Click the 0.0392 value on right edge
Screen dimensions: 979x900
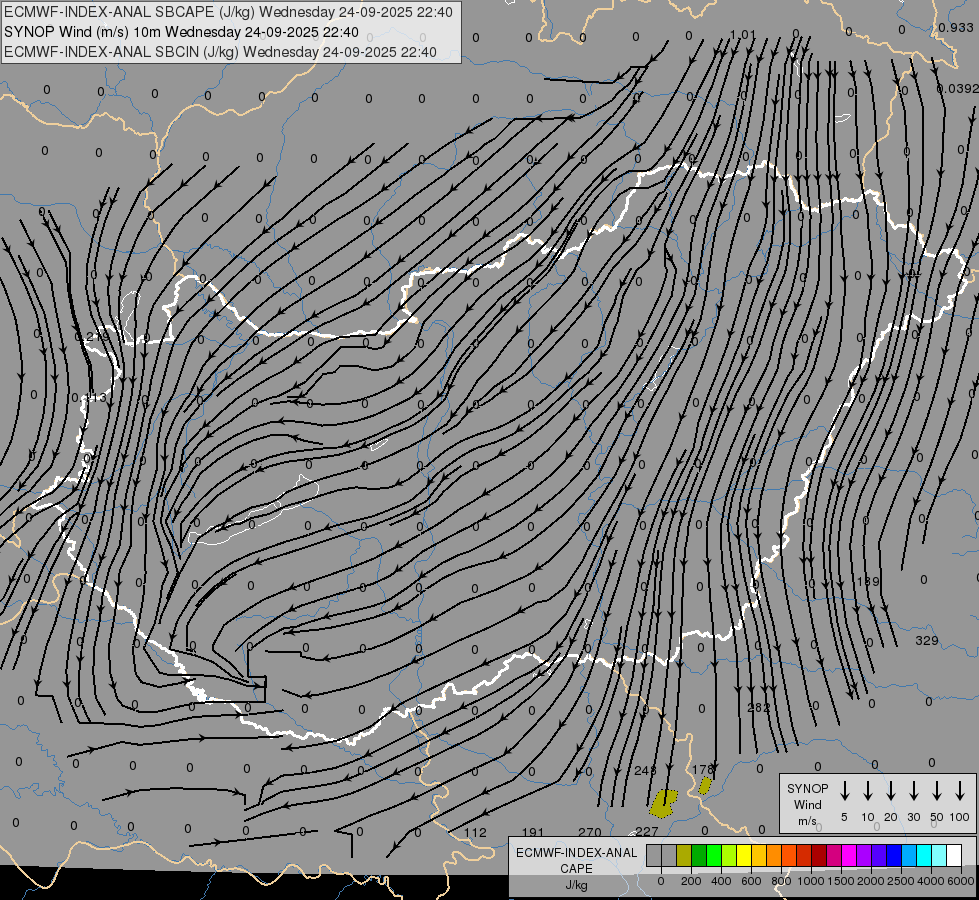(958, 89)
